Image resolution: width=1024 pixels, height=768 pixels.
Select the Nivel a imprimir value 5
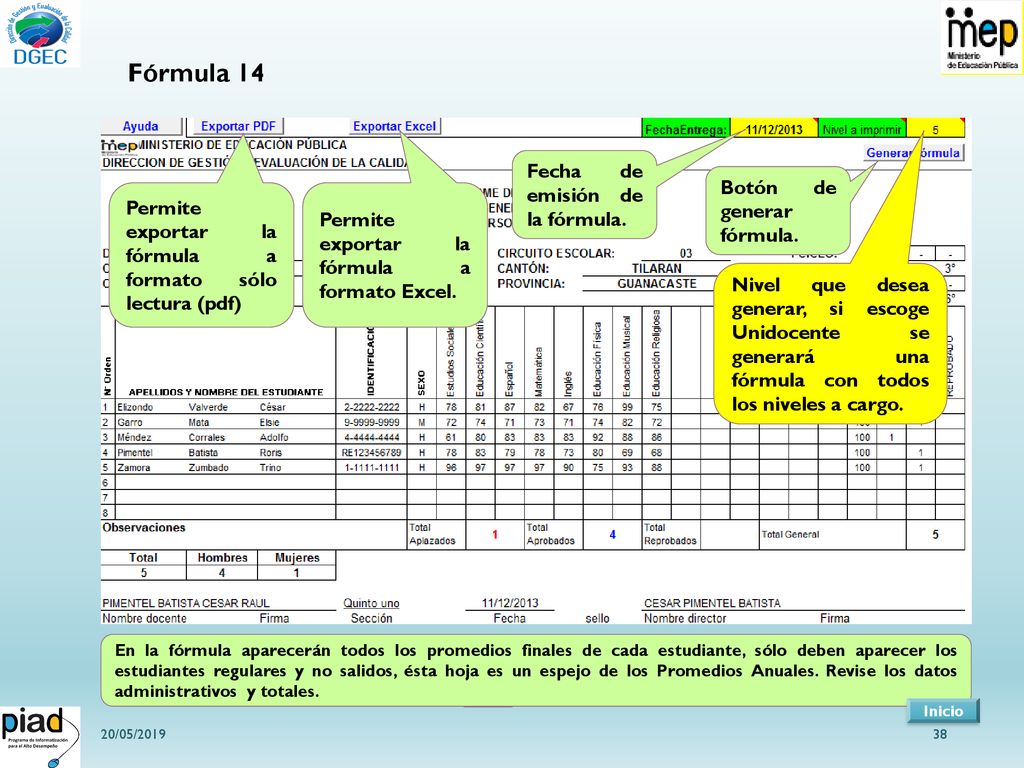pos(935,129)
